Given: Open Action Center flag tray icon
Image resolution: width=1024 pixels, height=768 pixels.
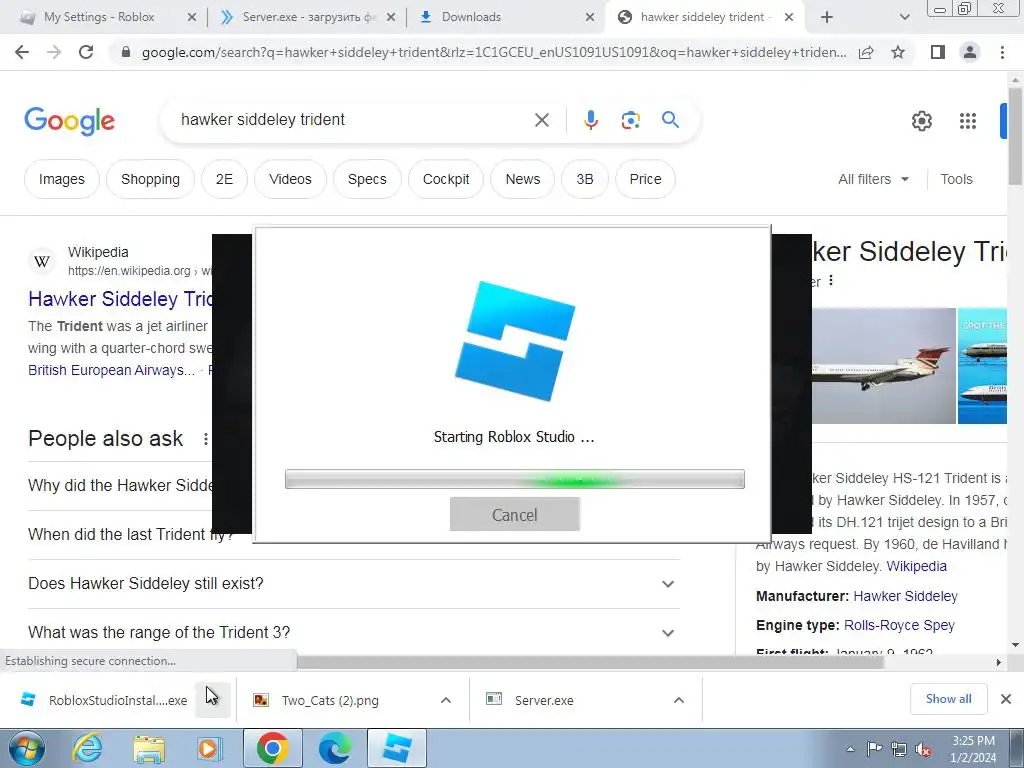Looking at the screenshot, I should [874, 749].
